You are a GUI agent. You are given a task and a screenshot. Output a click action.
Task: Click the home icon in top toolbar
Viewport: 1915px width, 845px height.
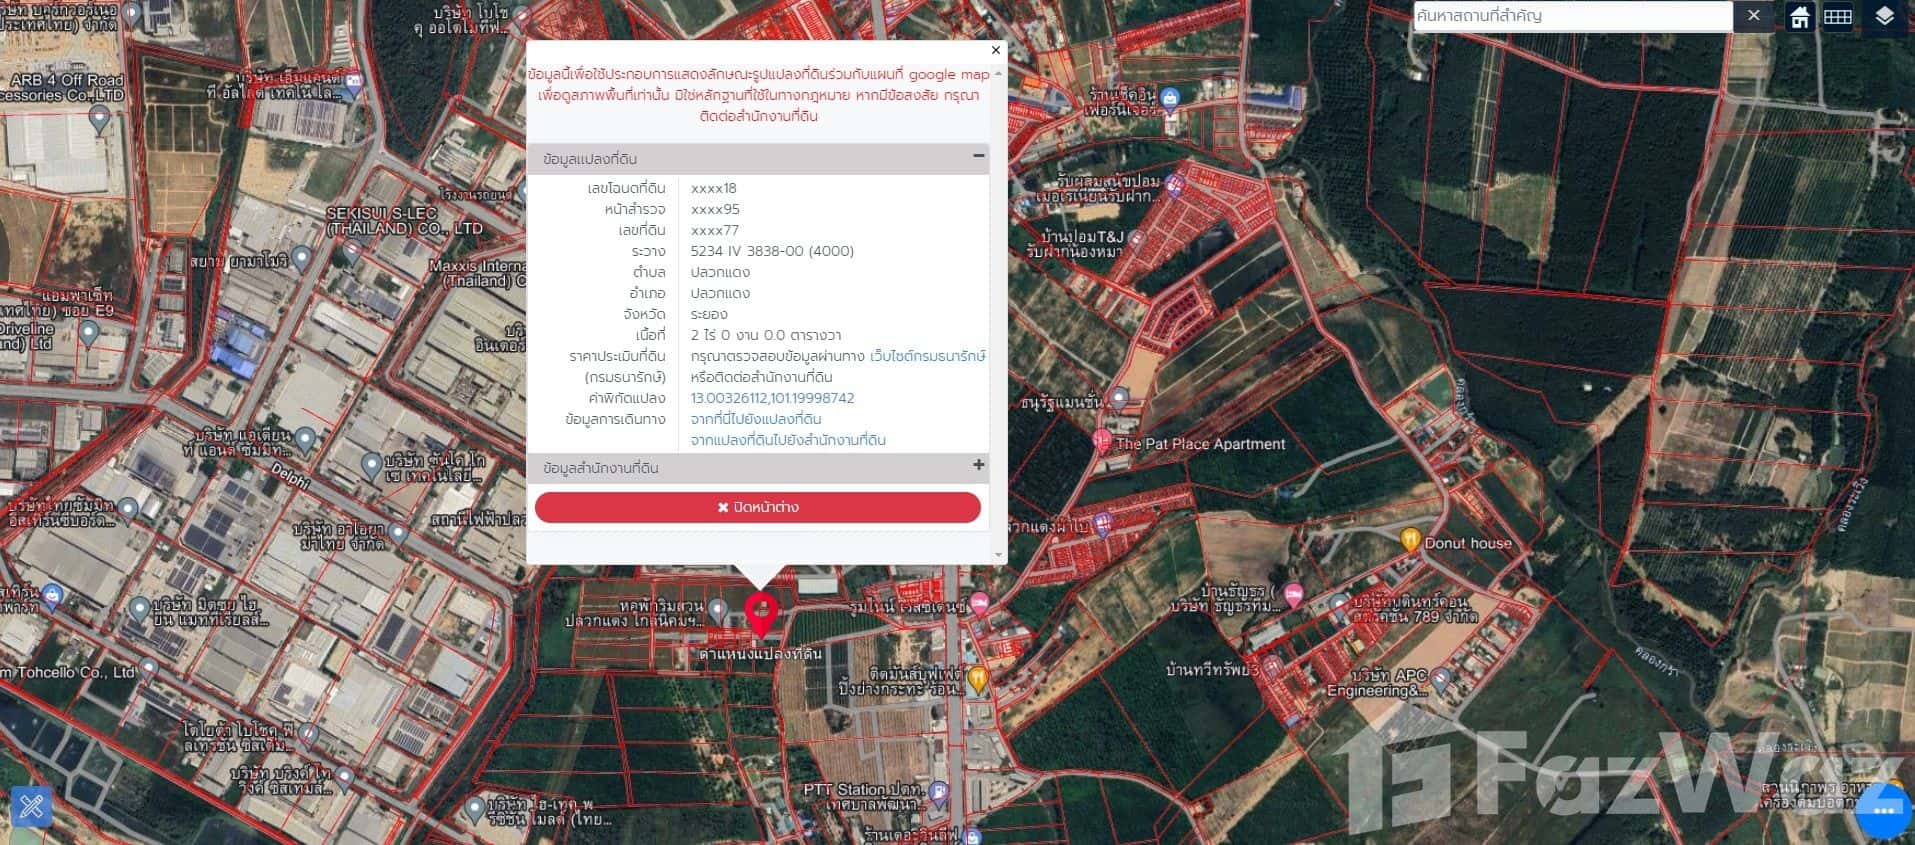click(1799, 17)
